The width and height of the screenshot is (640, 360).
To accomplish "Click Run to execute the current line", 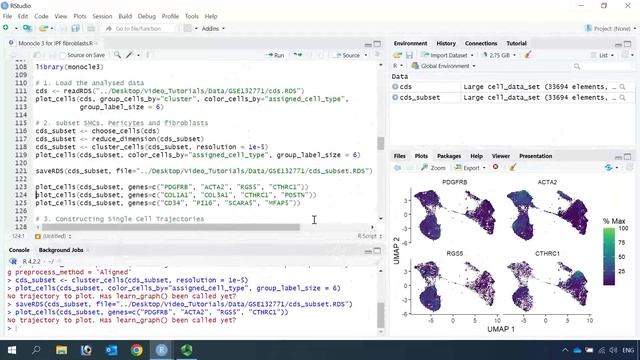I will pos(275,55).
